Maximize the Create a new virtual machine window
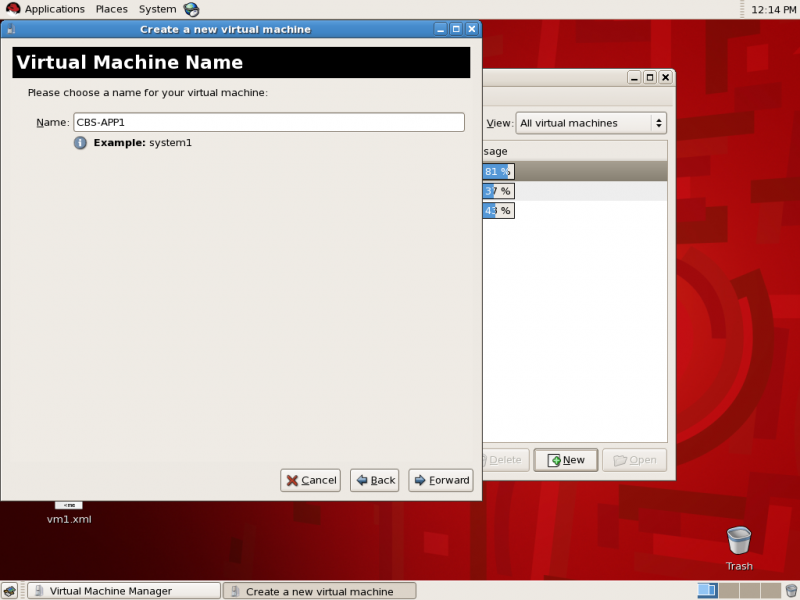The image size is (800, 600). pyautogui.click(x=456, y=29)
